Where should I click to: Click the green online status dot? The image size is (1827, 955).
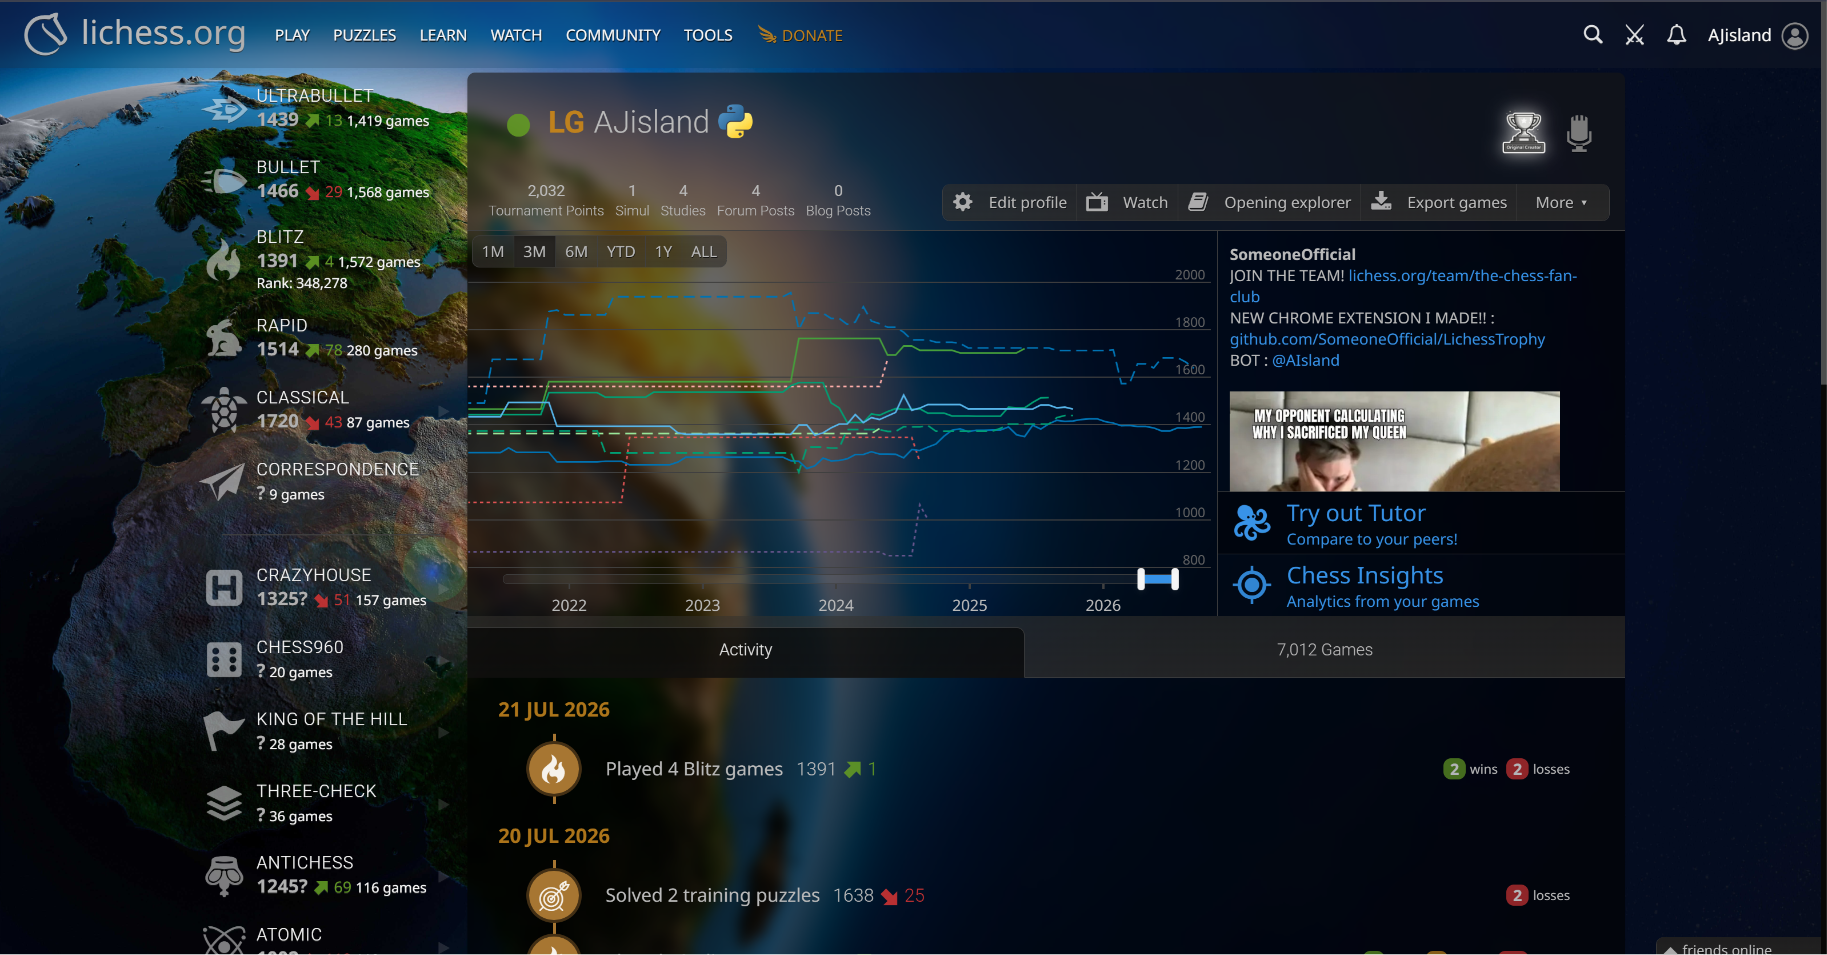click(518, 125)
